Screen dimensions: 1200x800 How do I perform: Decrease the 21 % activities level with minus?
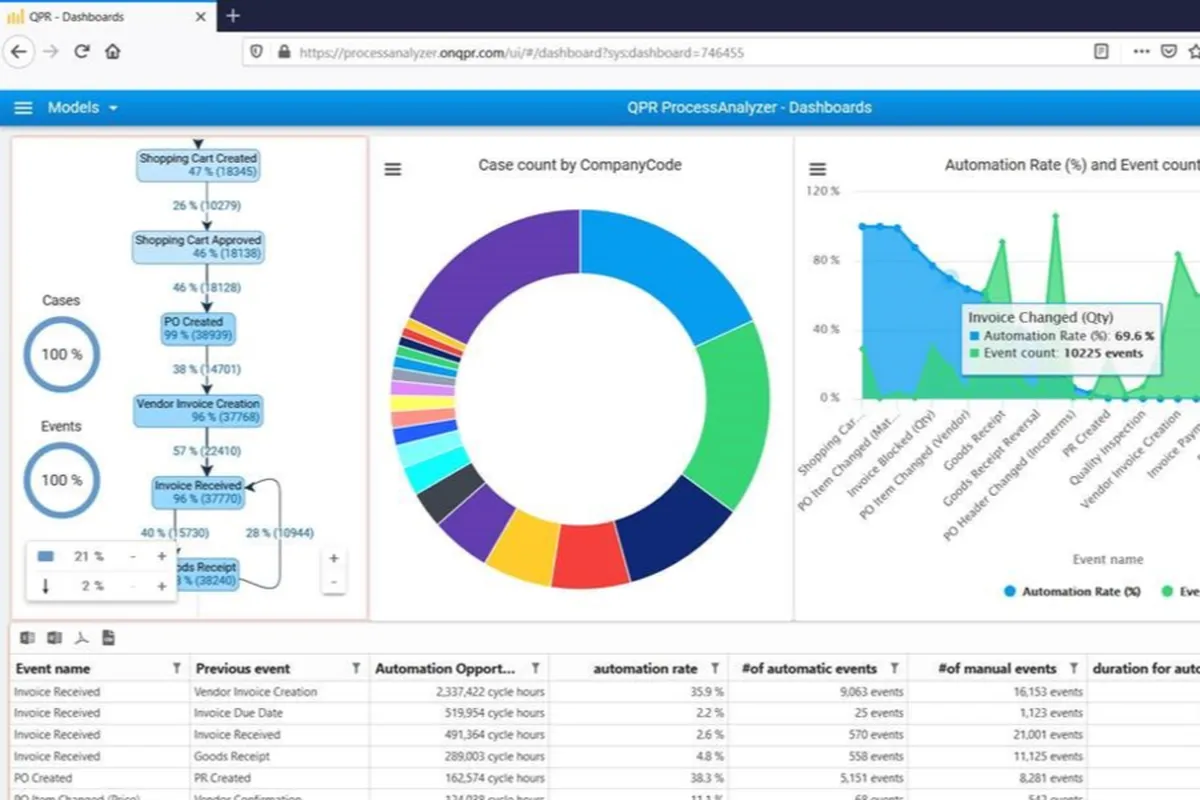pos(133,556)
